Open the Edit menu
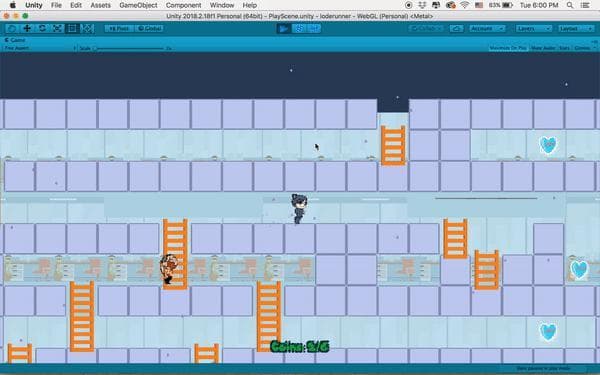 (76, 5)
